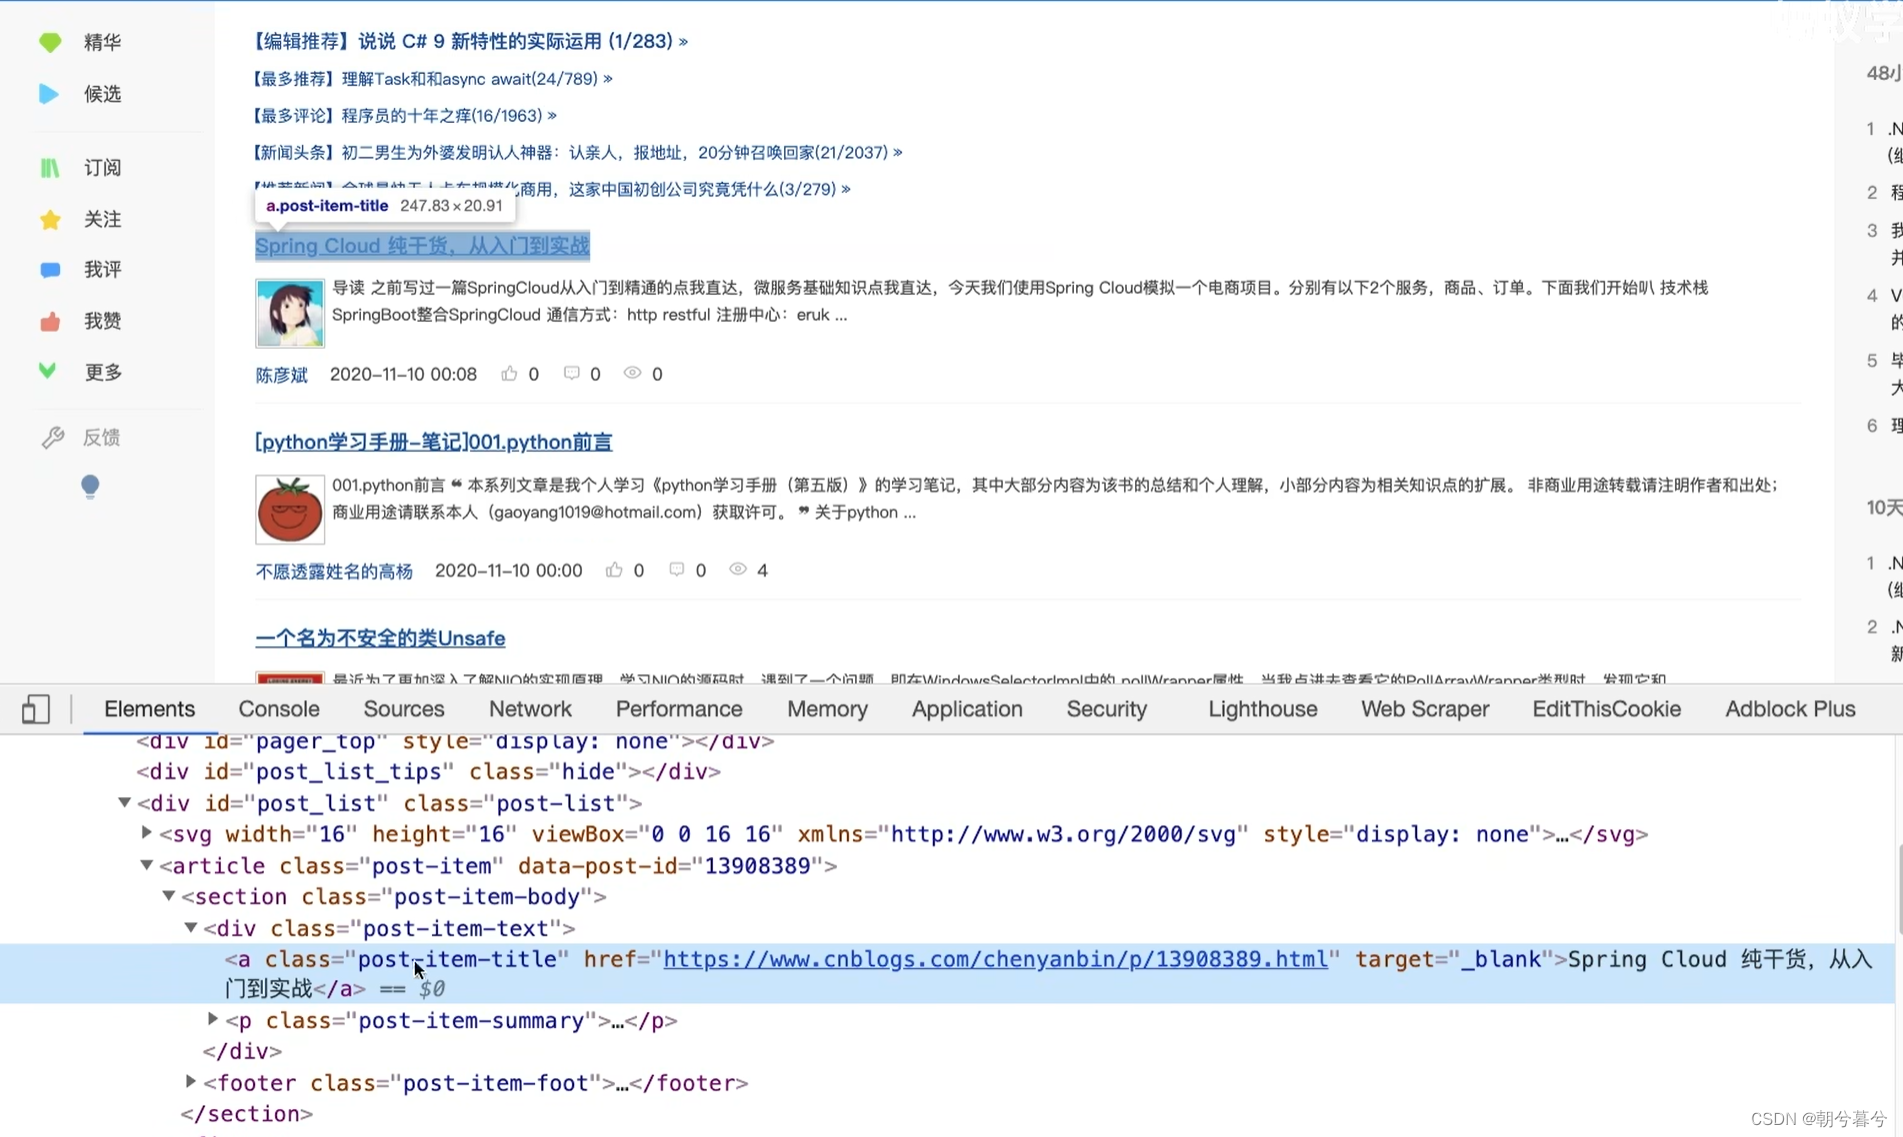Collapse the article post-item node
This screenshot has width=1903, height=1137.
tap(147, 865)
